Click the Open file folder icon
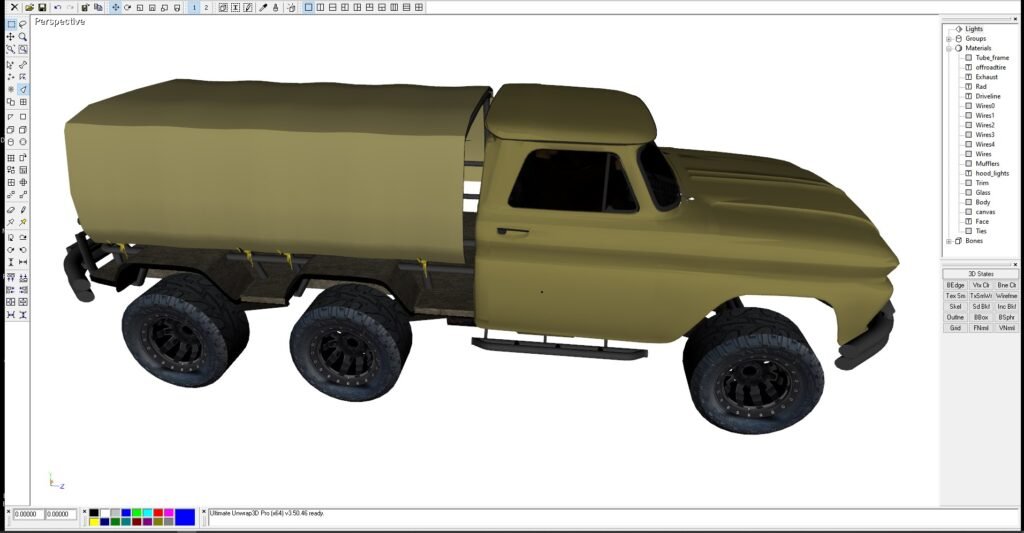This screenshot has width=1024, height=533. coord(30,7)
